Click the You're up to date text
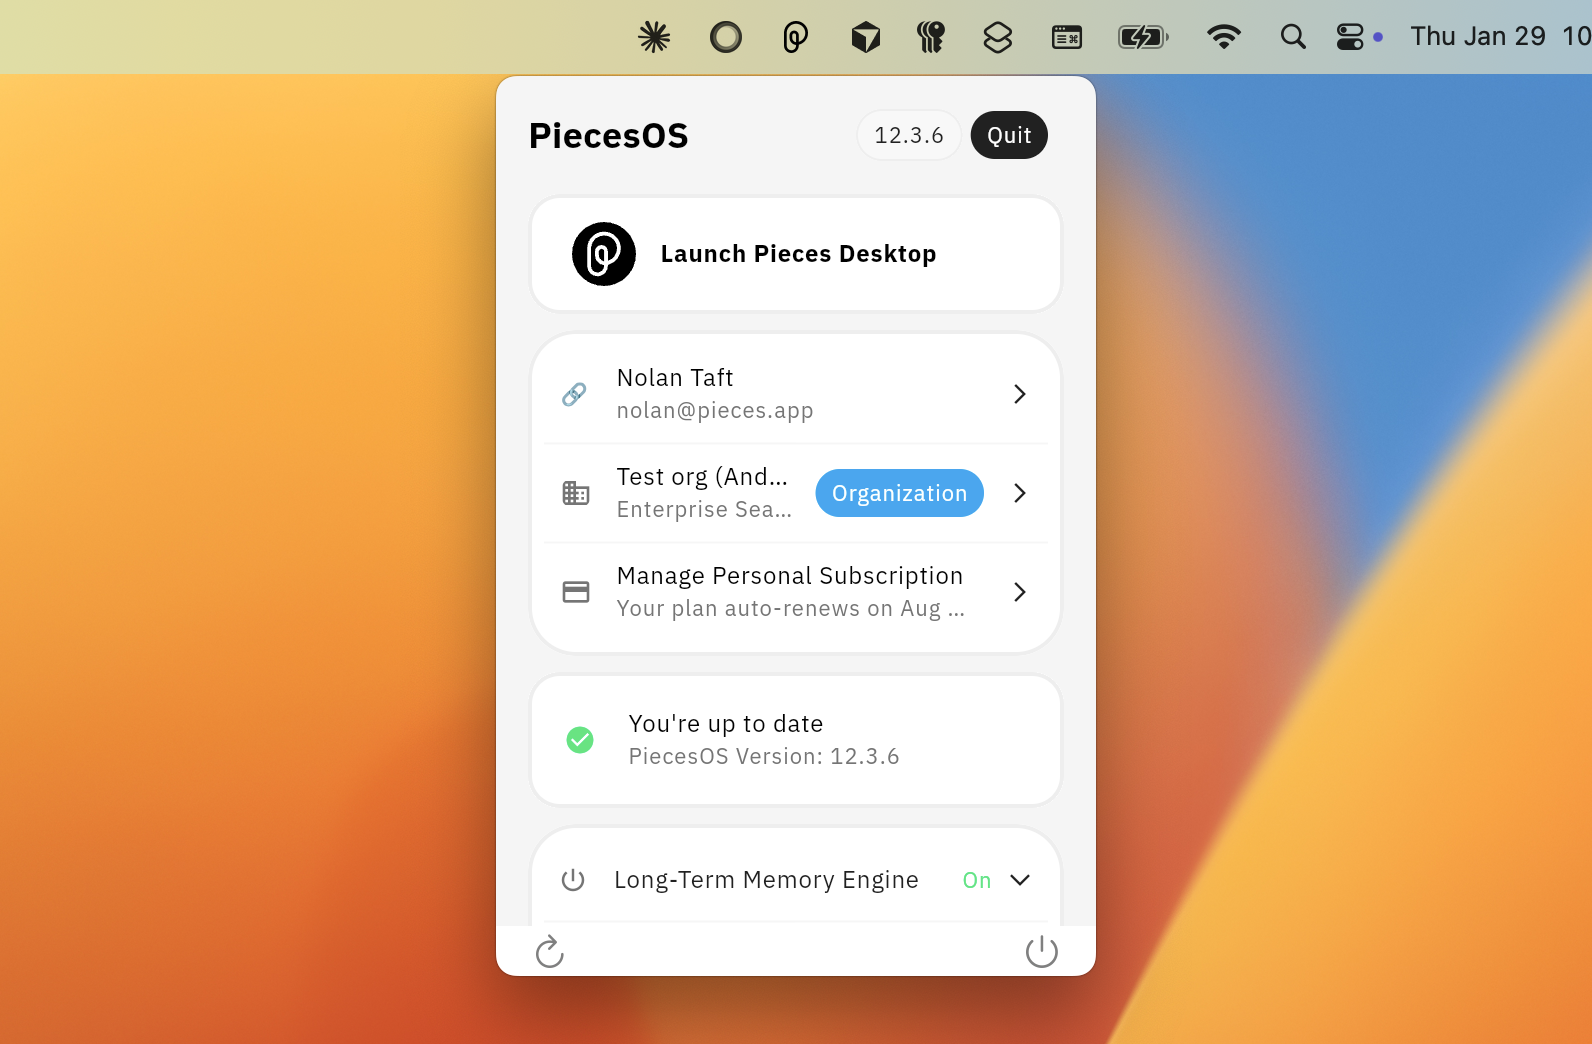The image size is (1592, 1044). click(726, 724)
